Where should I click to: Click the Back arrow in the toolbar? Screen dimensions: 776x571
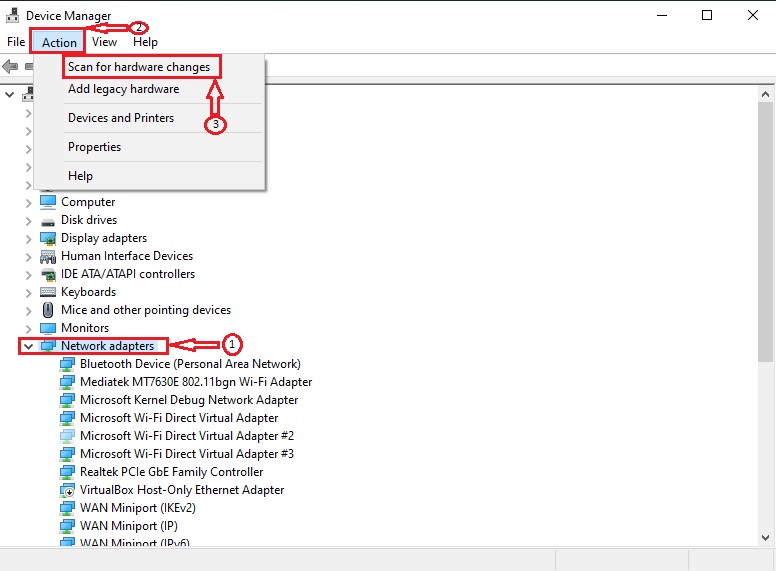tap(10, 66)
